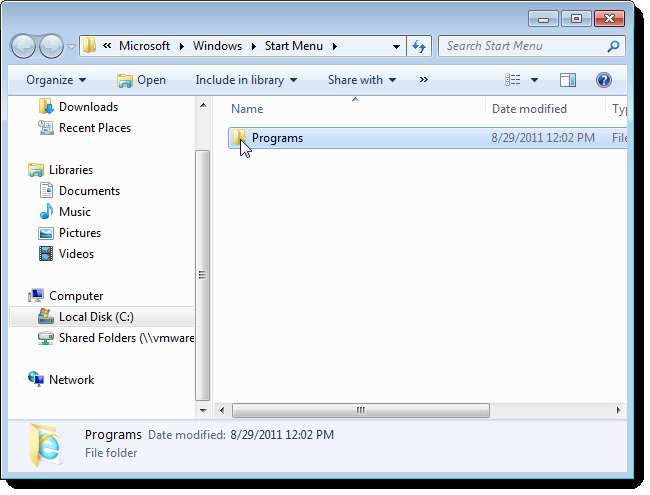Click the Shared Folders drive icon
The width and height of the screenshot is (650, 495).
click(46, 338)
